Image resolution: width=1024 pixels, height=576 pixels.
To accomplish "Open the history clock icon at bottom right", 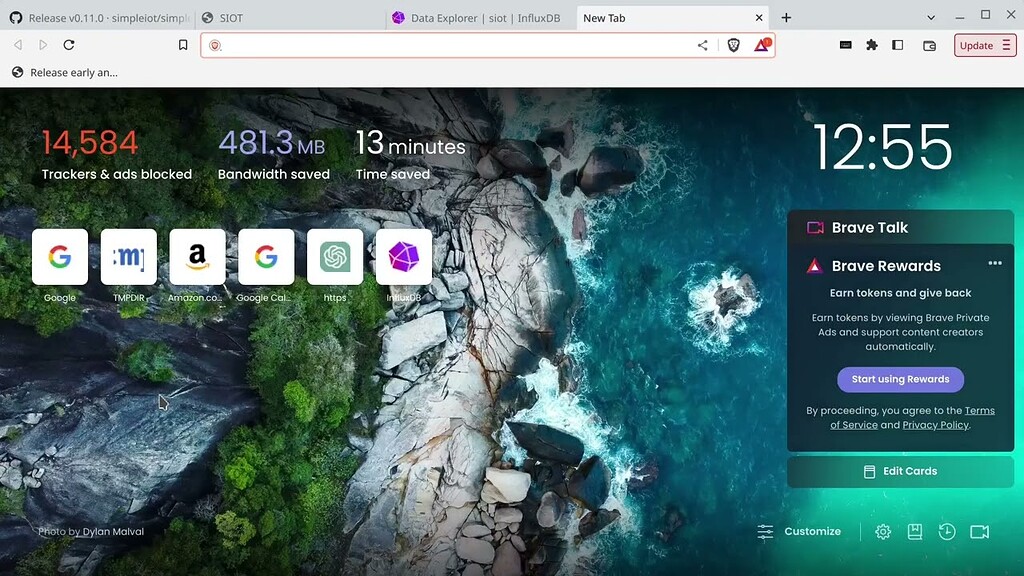I will [x=947, y=532].
